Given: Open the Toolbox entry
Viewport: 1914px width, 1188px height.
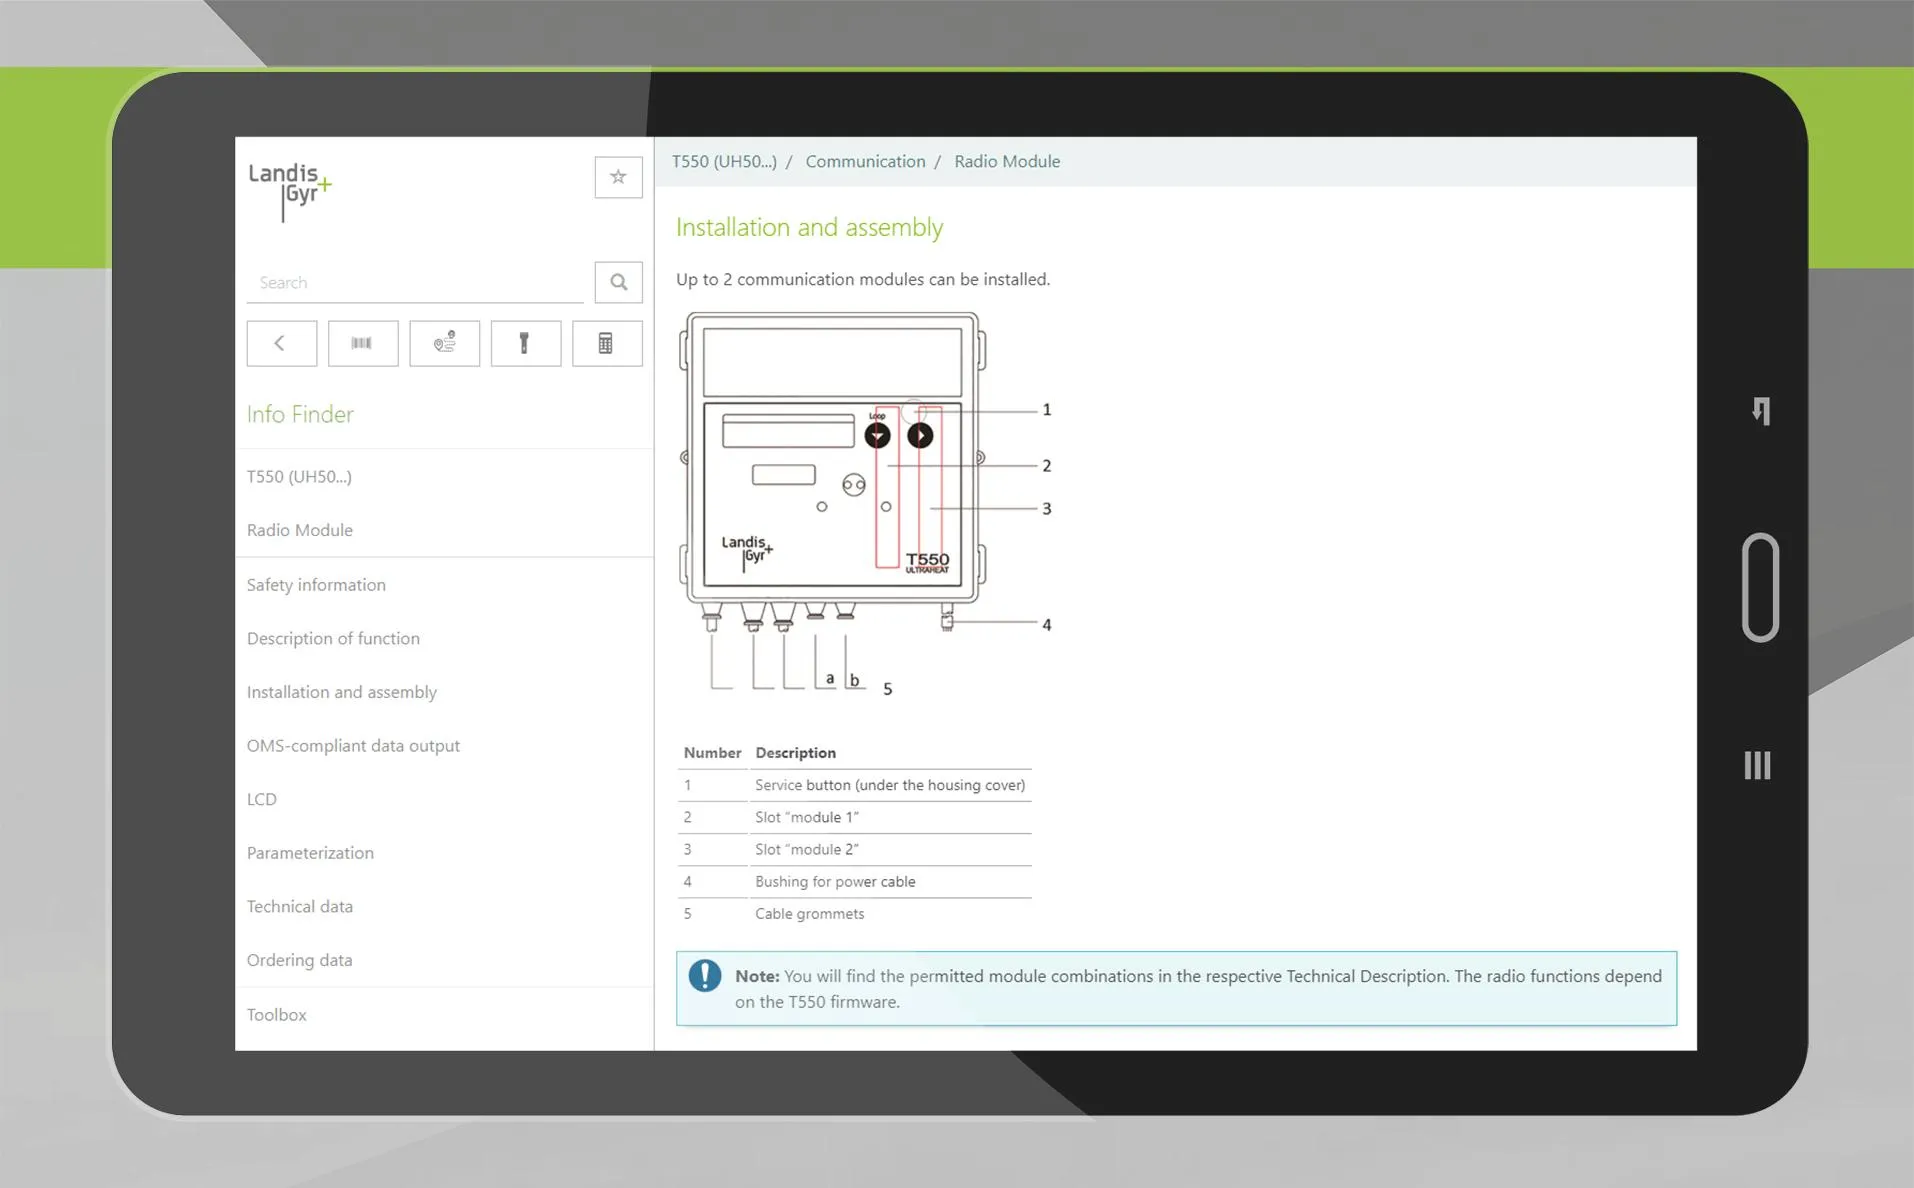Looking at the screenshot, I should point(277,1014).
